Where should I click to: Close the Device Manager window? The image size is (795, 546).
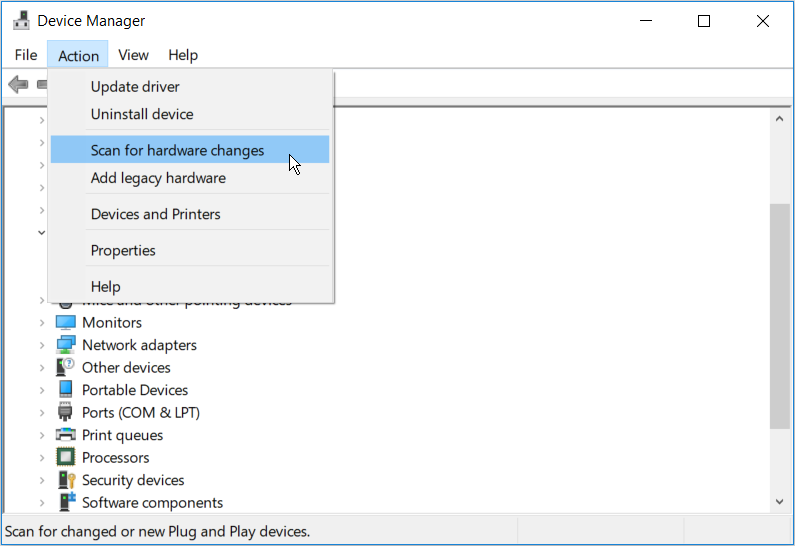[763, 21]
